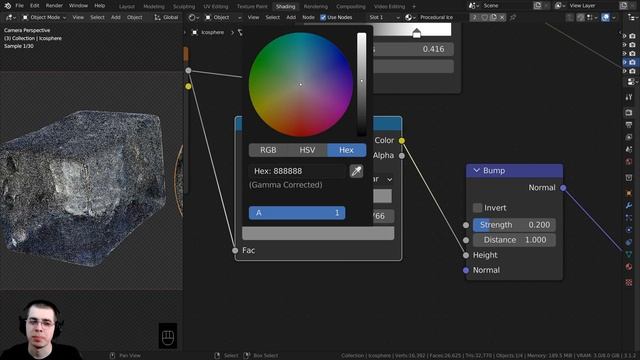Open the Tool properties tab icon
This screenshot has width=640, height=360.
pos(629,97)
